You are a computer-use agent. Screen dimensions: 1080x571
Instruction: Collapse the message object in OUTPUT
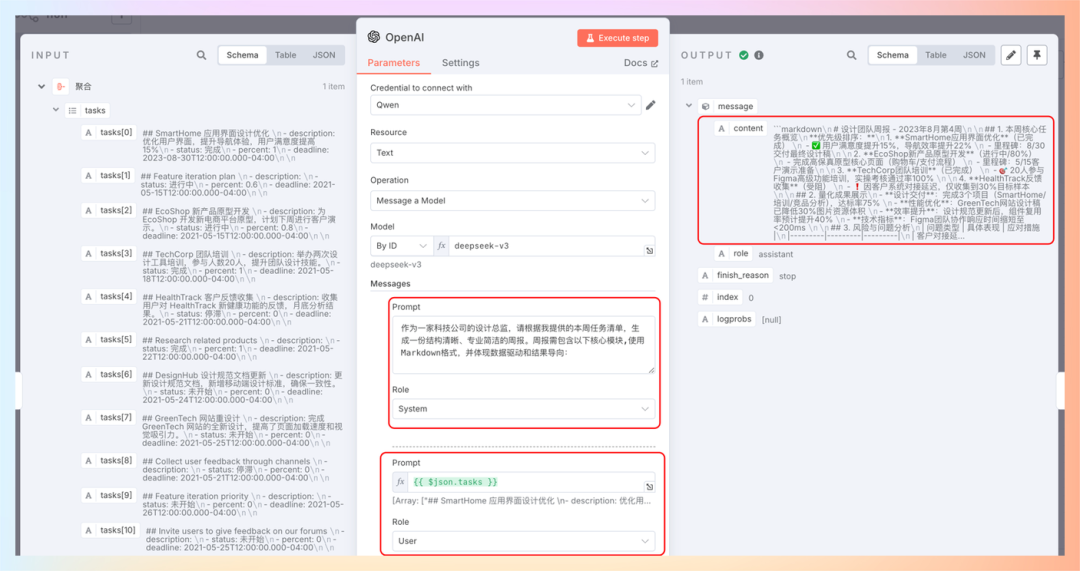[689, 106]
